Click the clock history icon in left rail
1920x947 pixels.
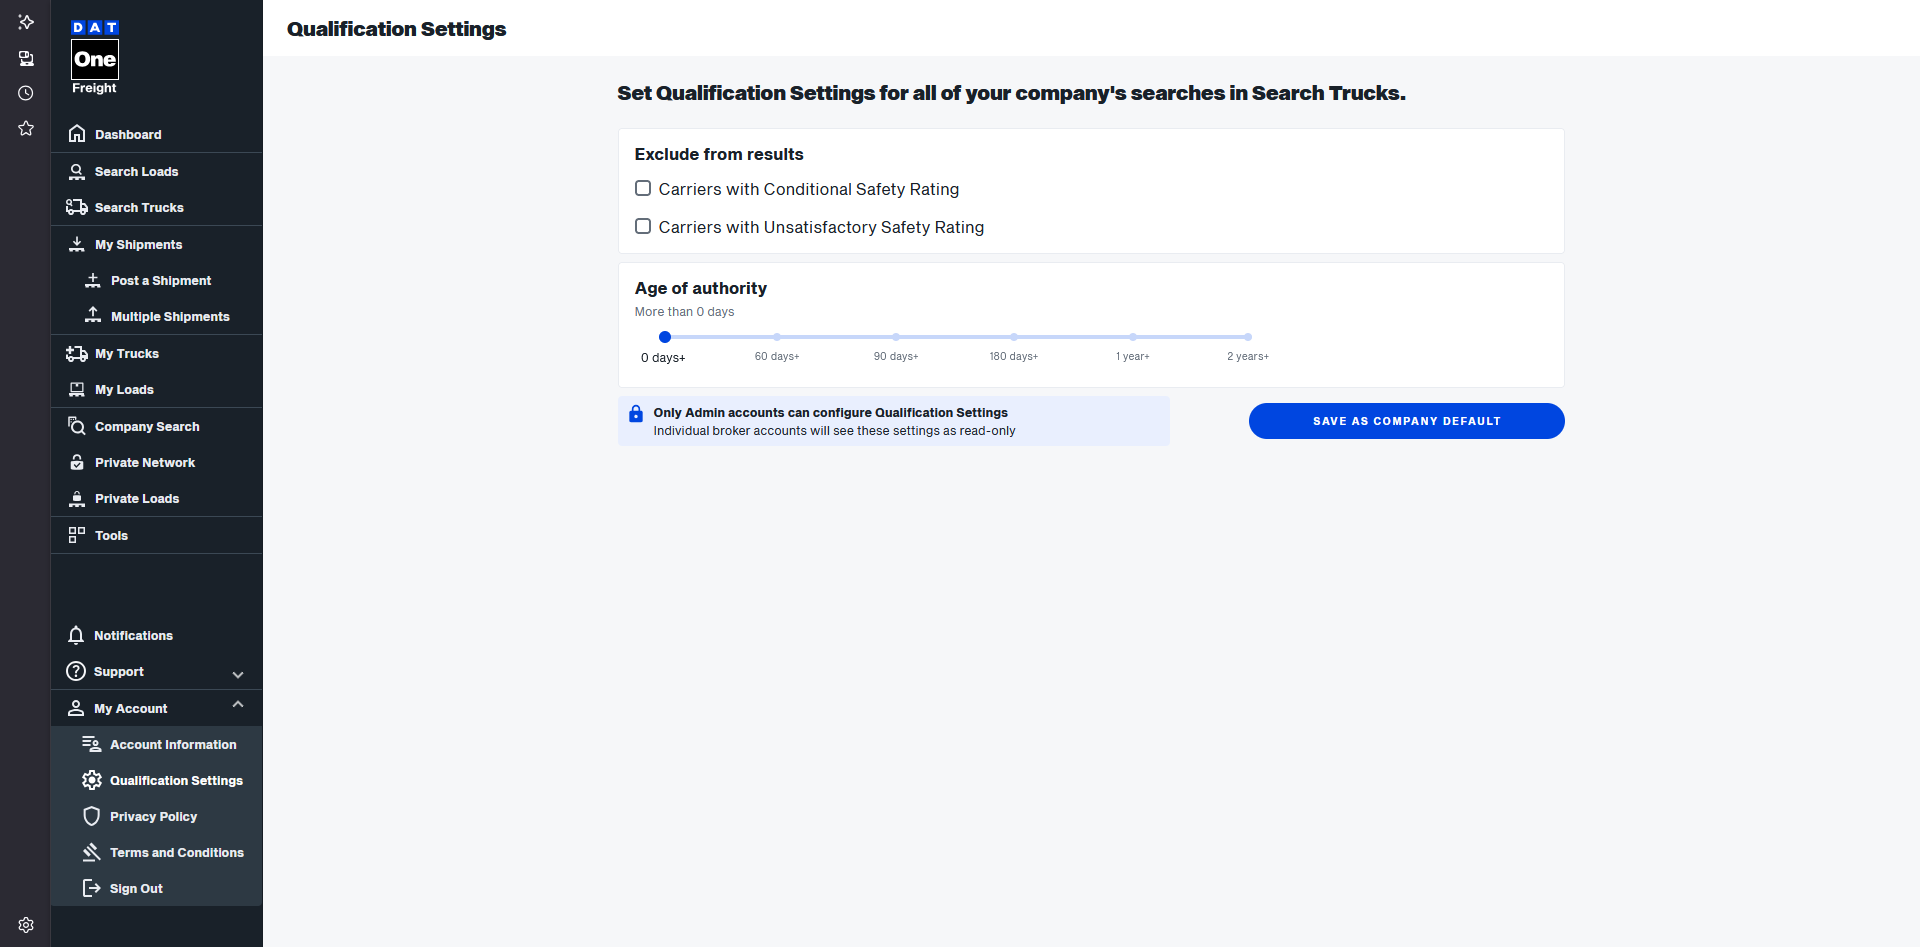(x=26, y=93)
